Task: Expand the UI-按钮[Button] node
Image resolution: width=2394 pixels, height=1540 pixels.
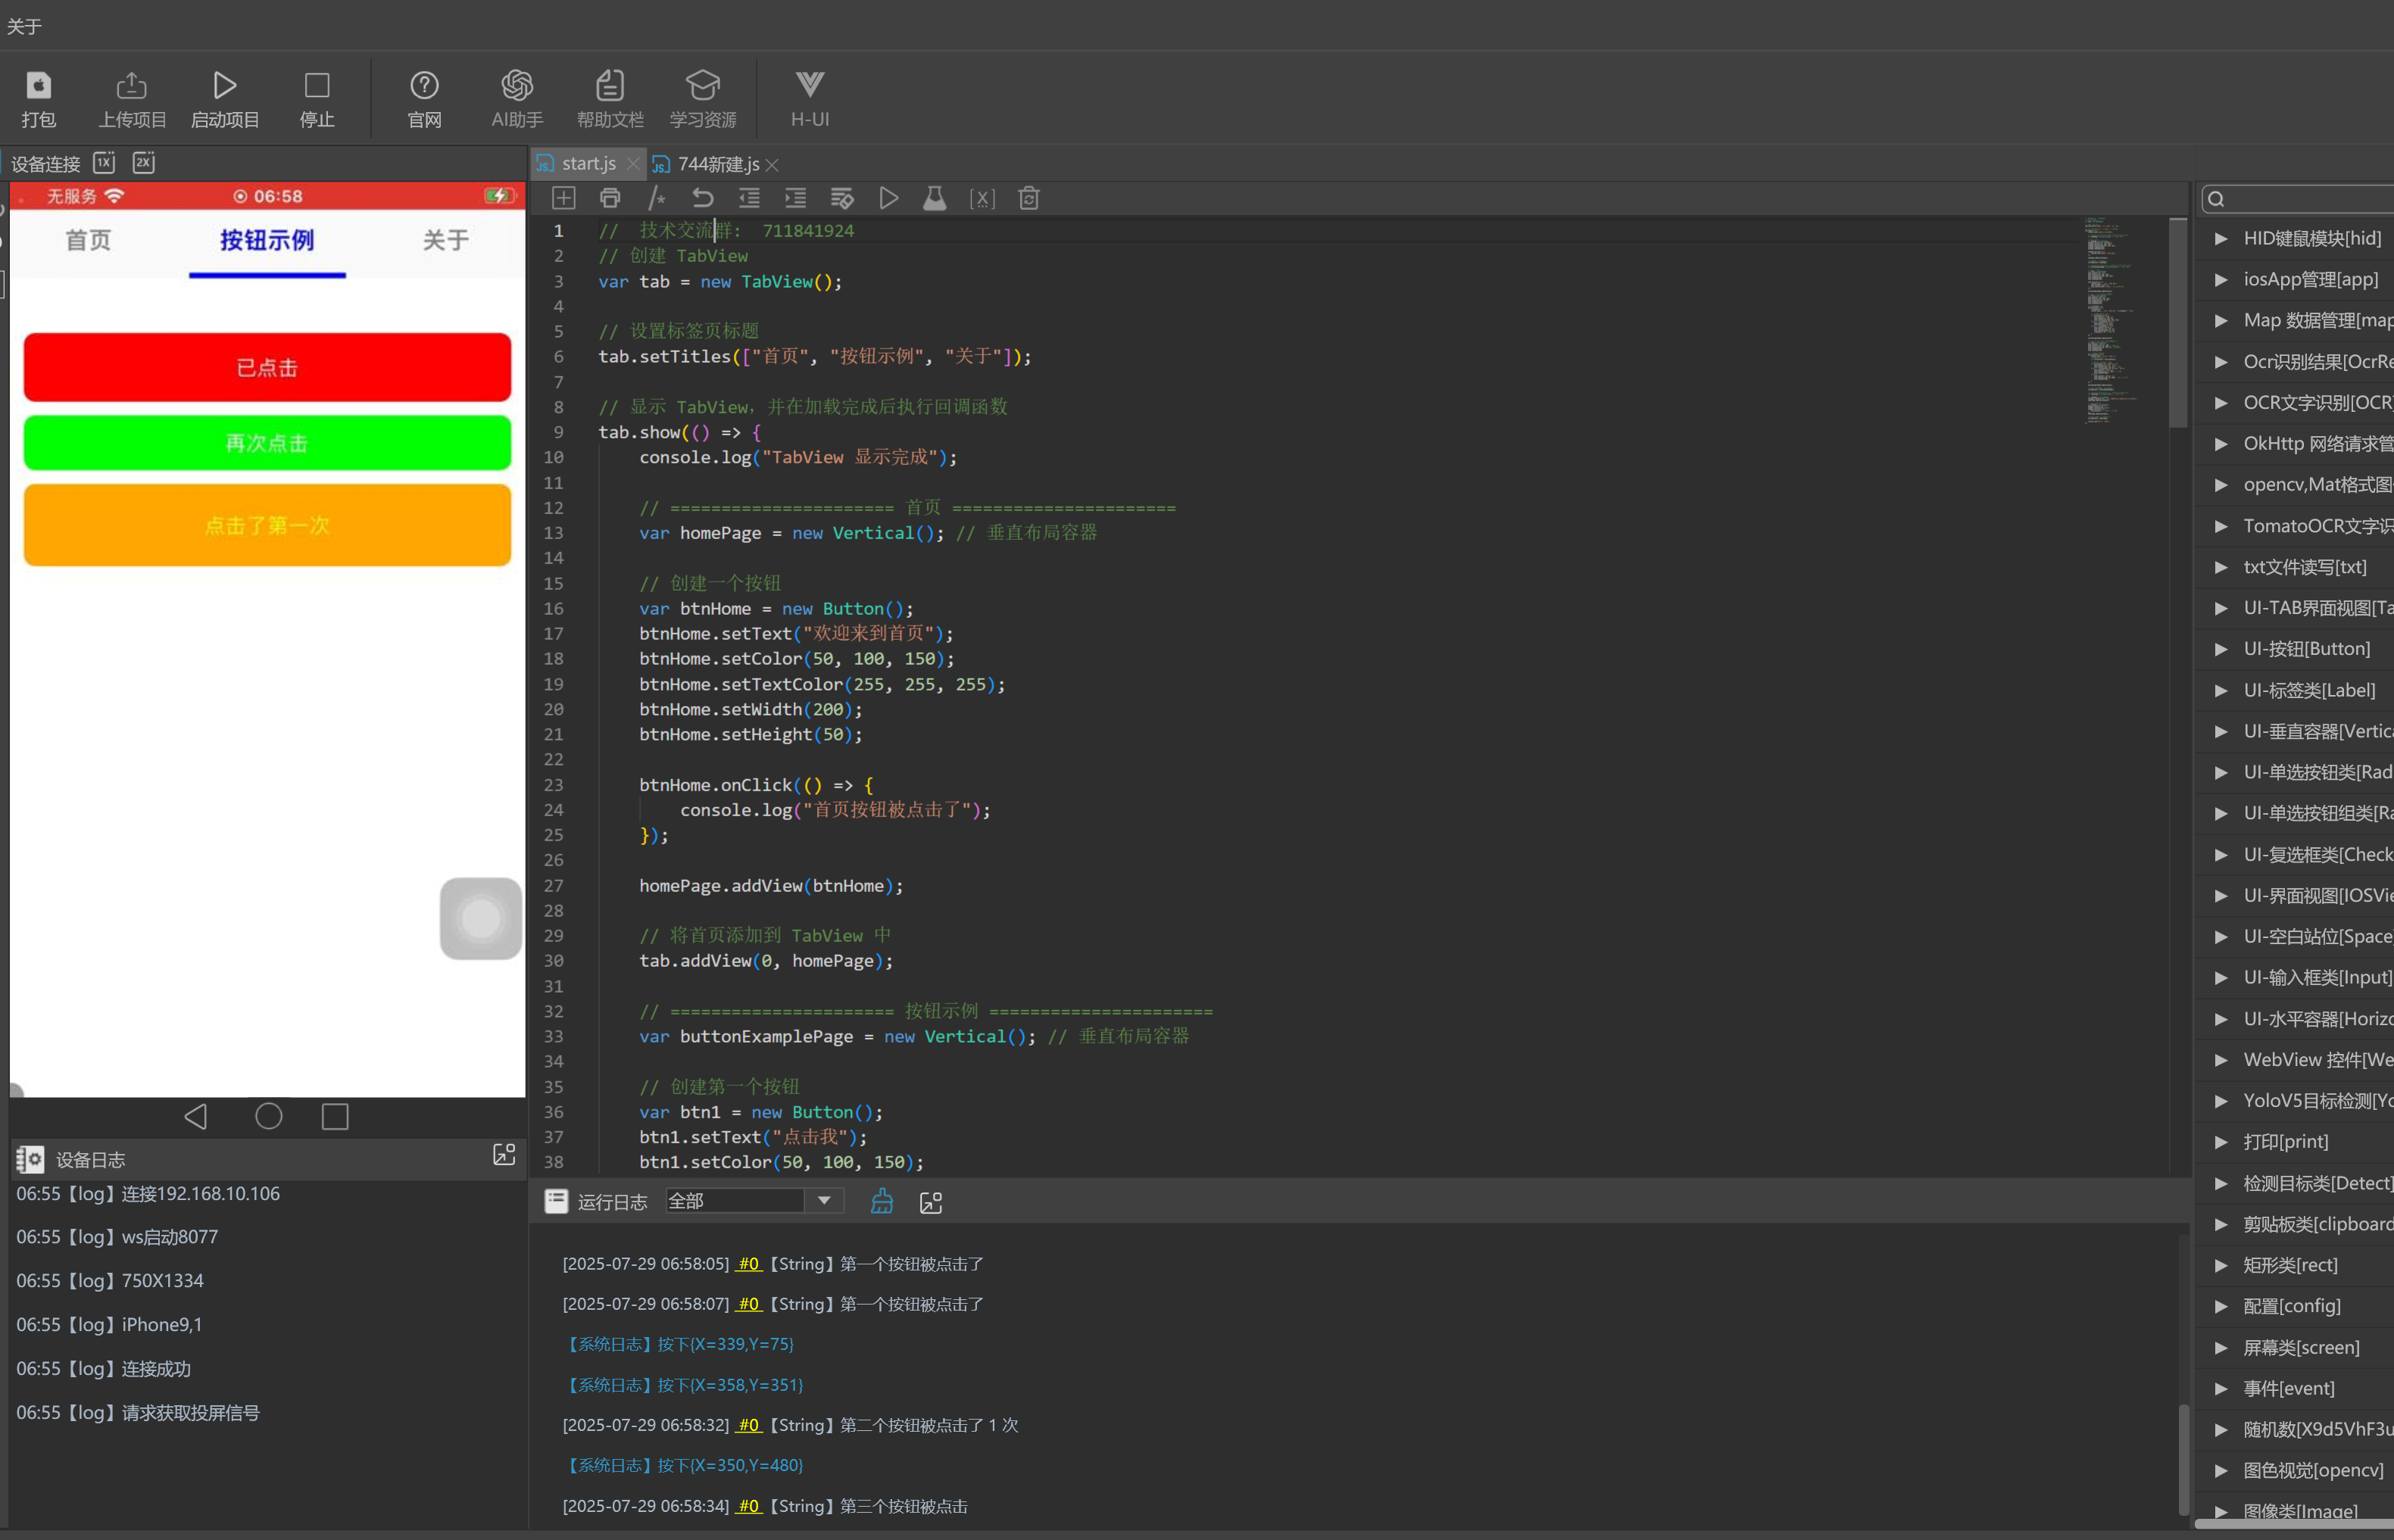Action: click(x=2221, y=649)
